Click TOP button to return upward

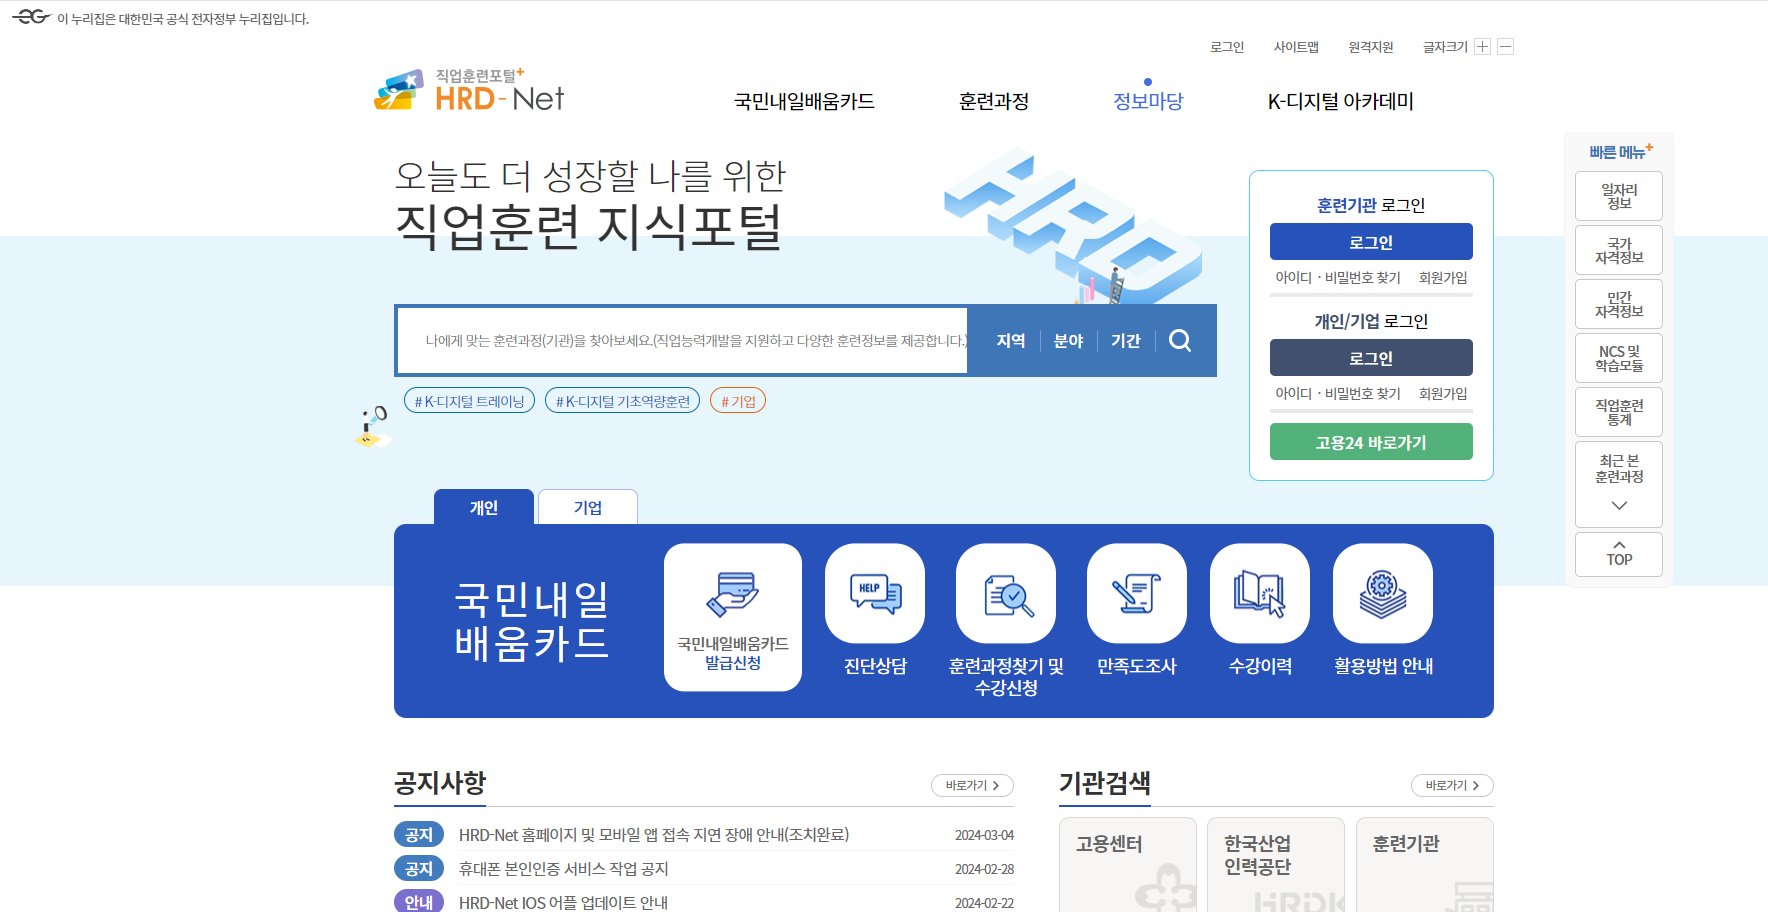click(x=1619, y=554)
